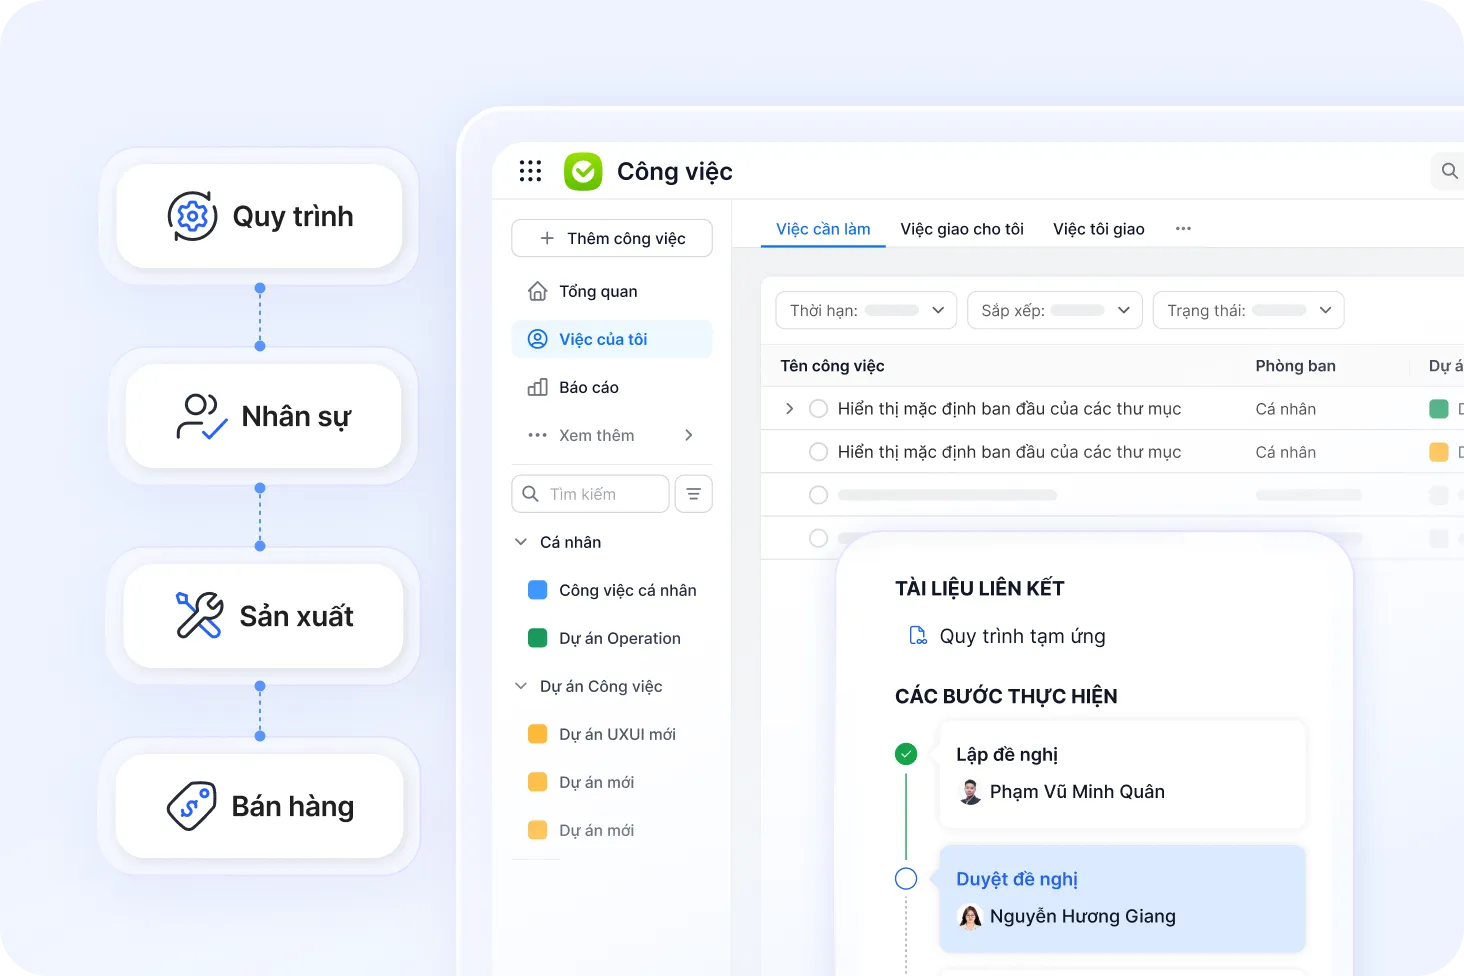Image resolution: width=1464 pixels, height=976 pixels.
Task: Select the Sản xuất tools icon card
Action: (263, 616)
